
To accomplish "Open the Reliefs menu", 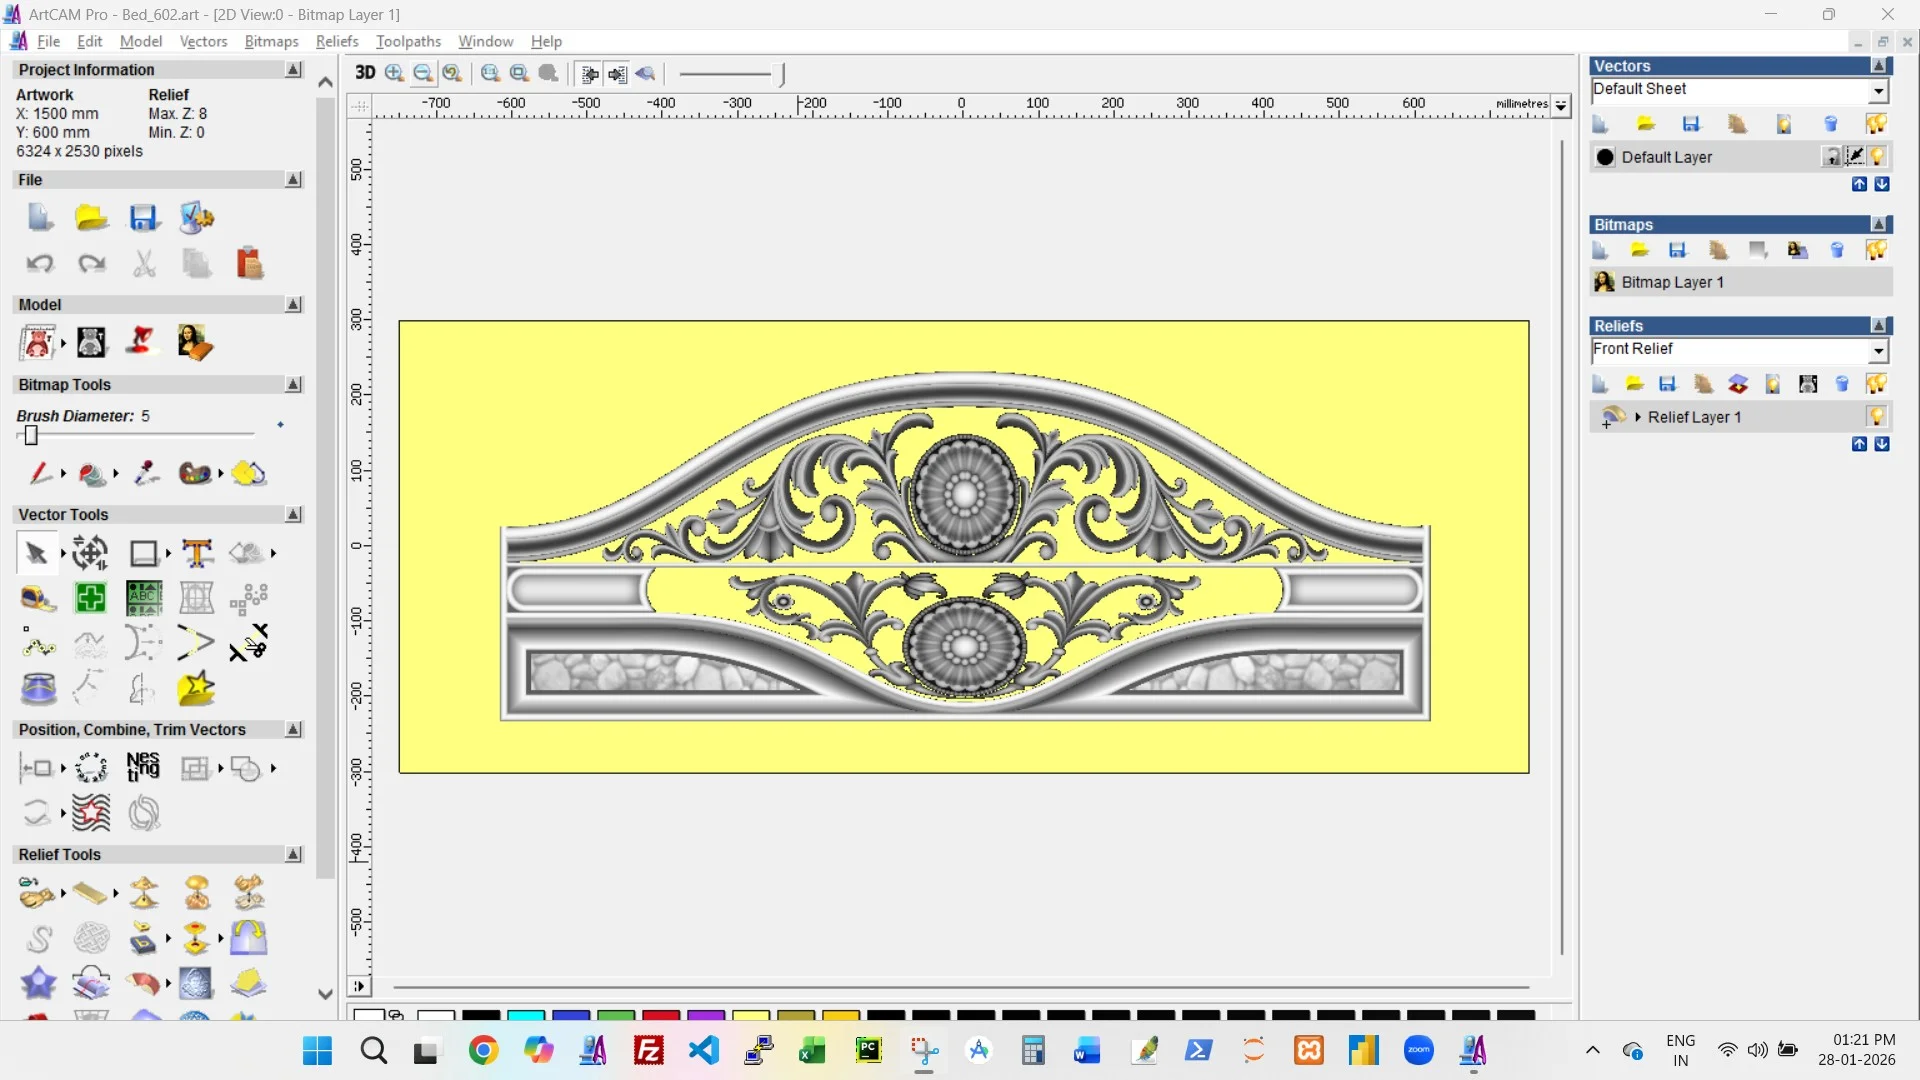I will (336, 41).
